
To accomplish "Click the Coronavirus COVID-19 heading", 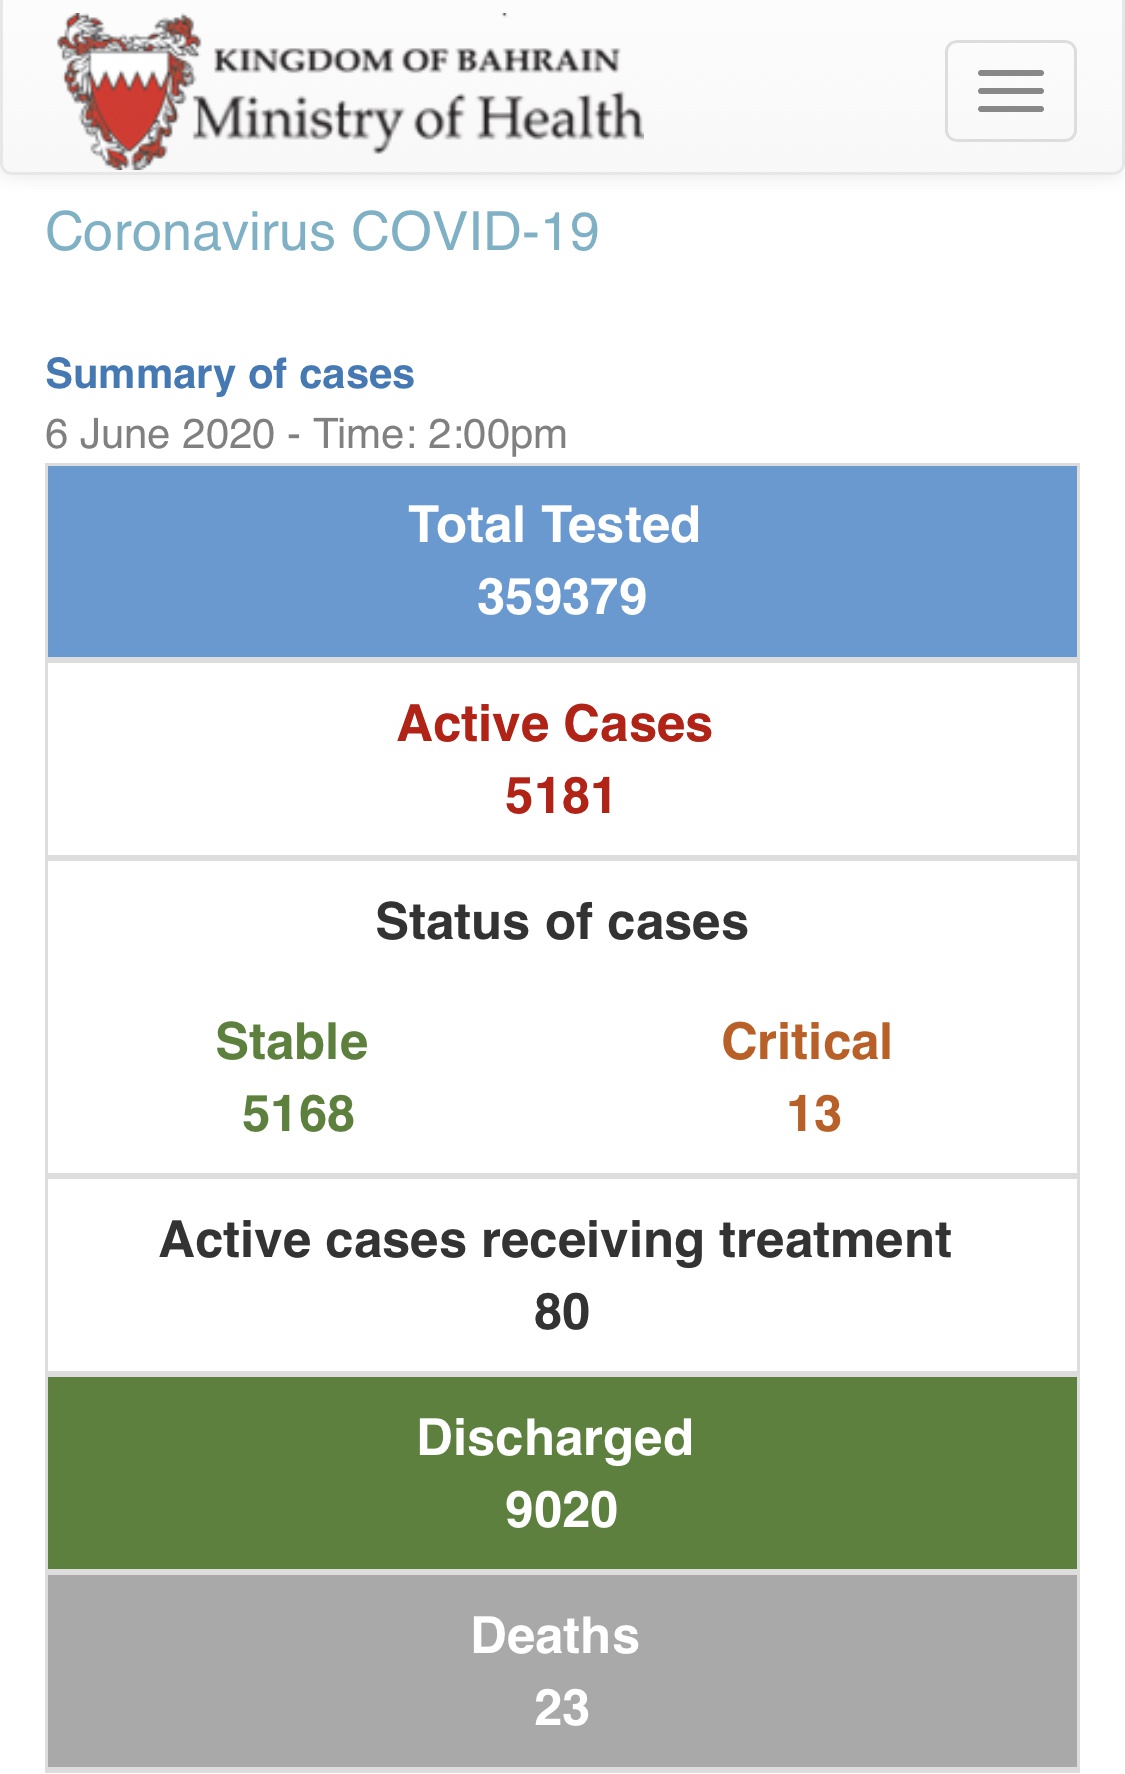I will tap(322, 232).
